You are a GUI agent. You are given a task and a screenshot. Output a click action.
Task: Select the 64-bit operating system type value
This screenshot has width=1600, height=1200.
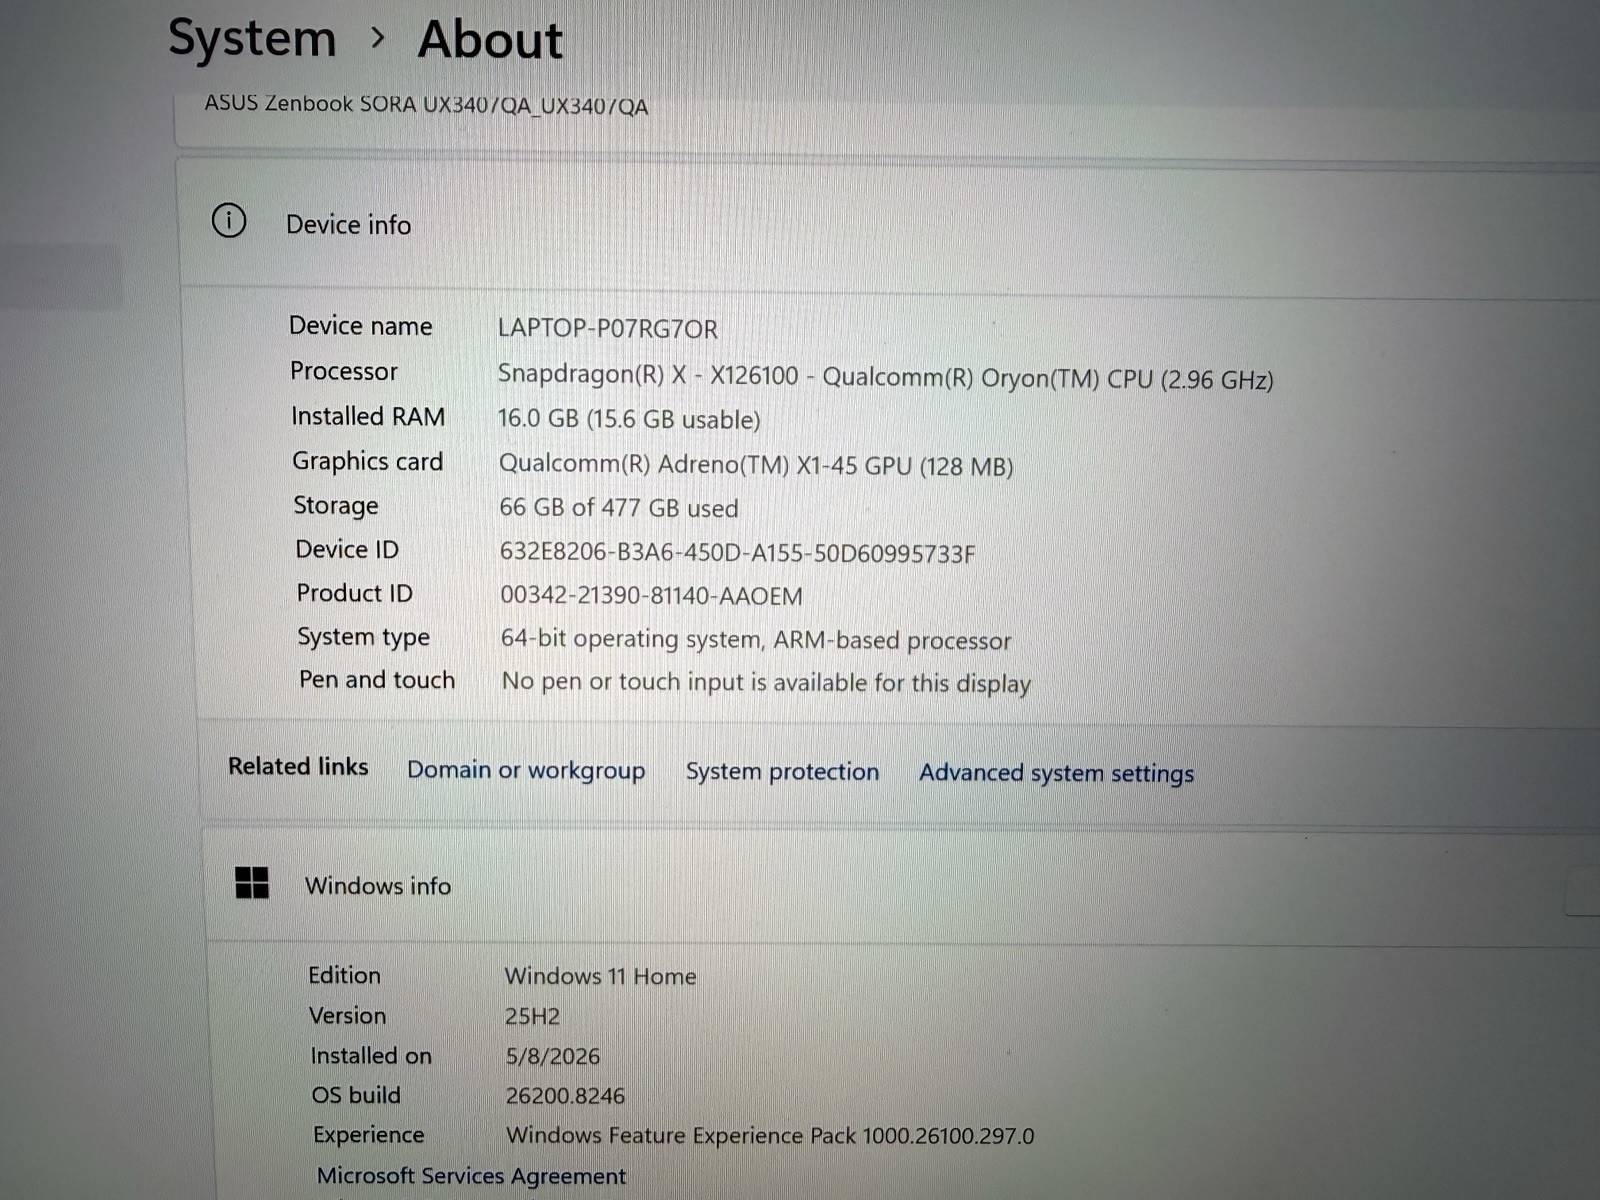pyautogui.click(x=756, y=639)
